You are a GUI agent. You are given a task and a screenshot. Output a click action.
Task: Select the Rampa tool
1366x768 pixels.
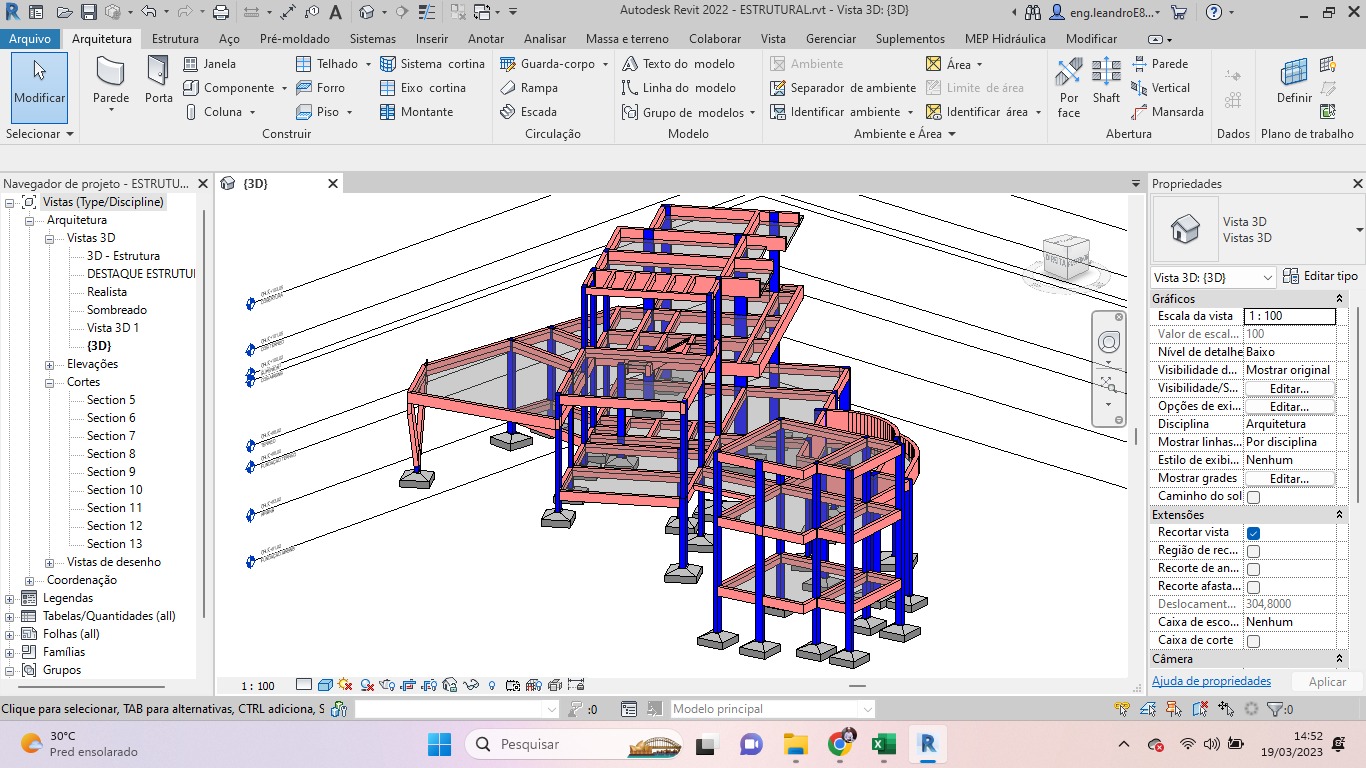click(x=529, y=88)
